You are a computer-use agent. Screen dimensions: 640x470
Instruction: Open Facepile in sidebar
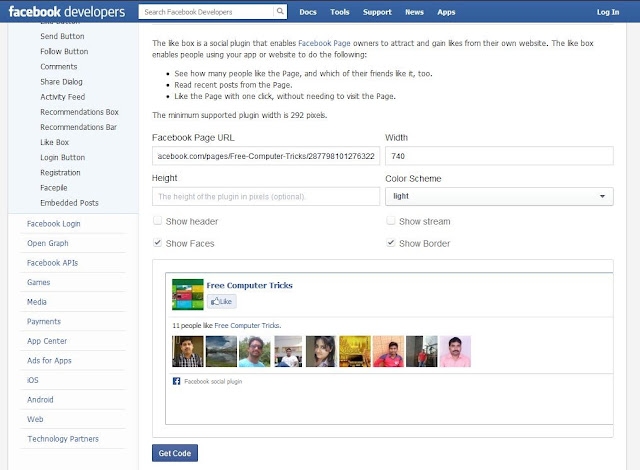[53, 188]
